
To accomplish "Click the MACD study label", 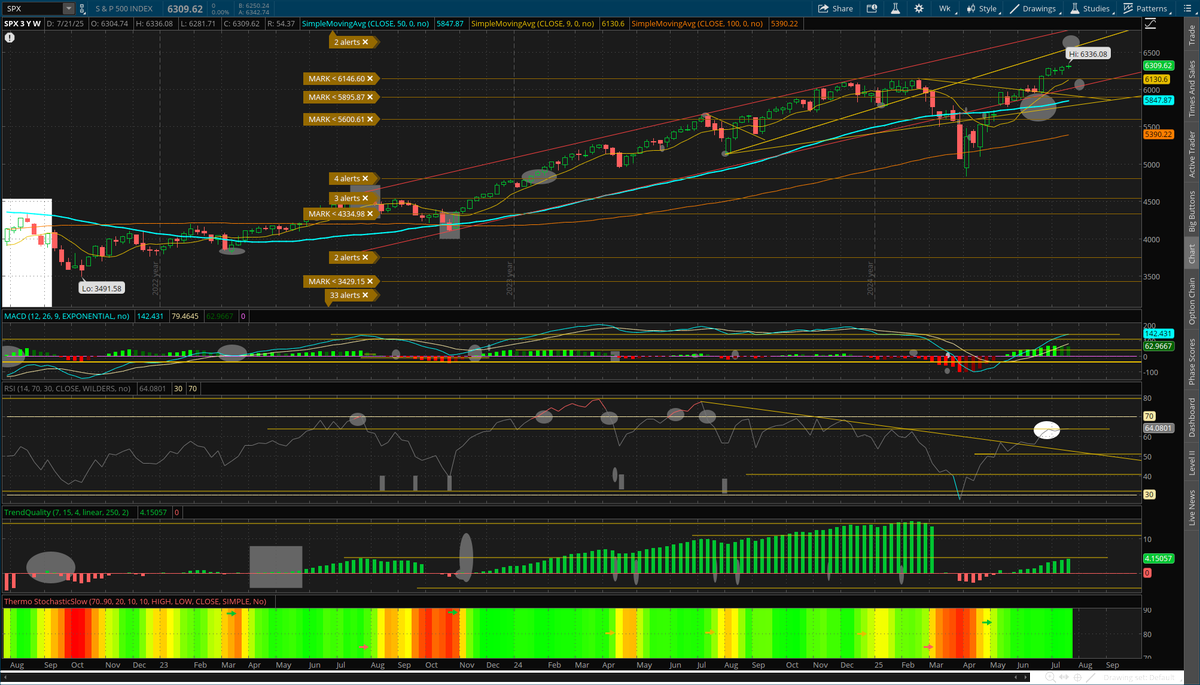I will 69,316.
